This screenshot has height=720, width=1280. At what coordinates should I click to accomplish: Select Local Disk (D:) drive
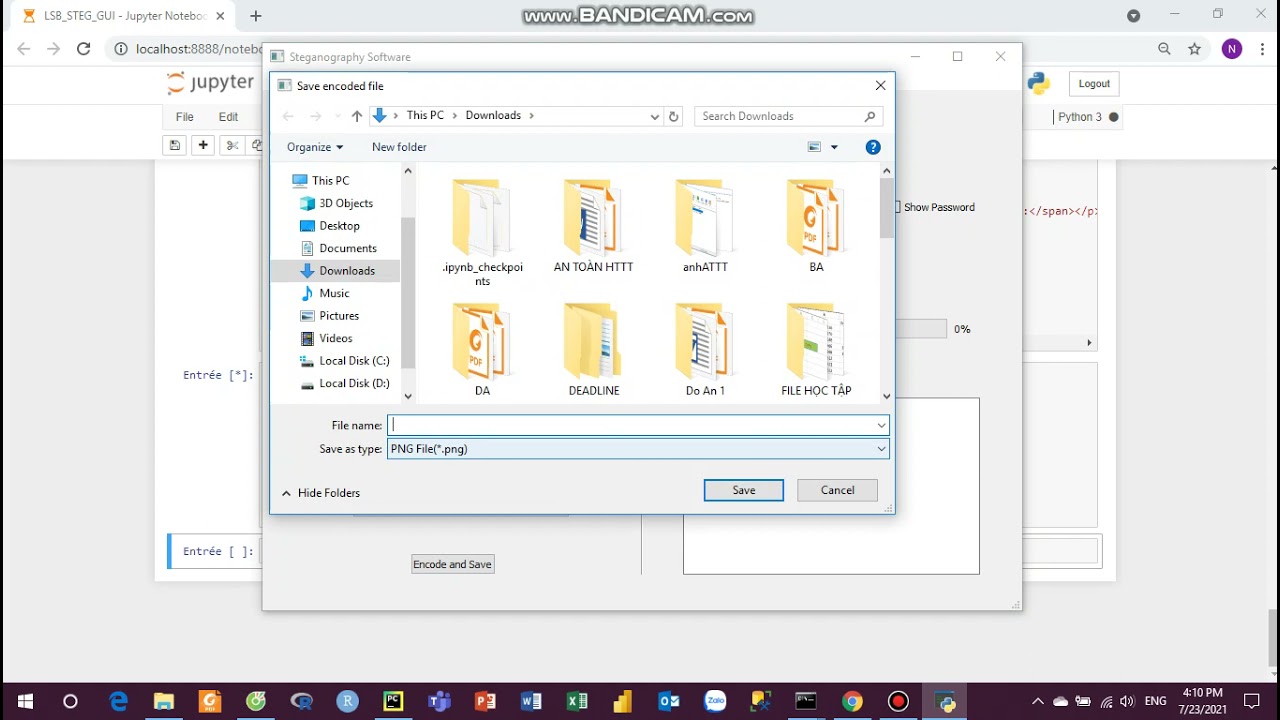pos(354,383)
